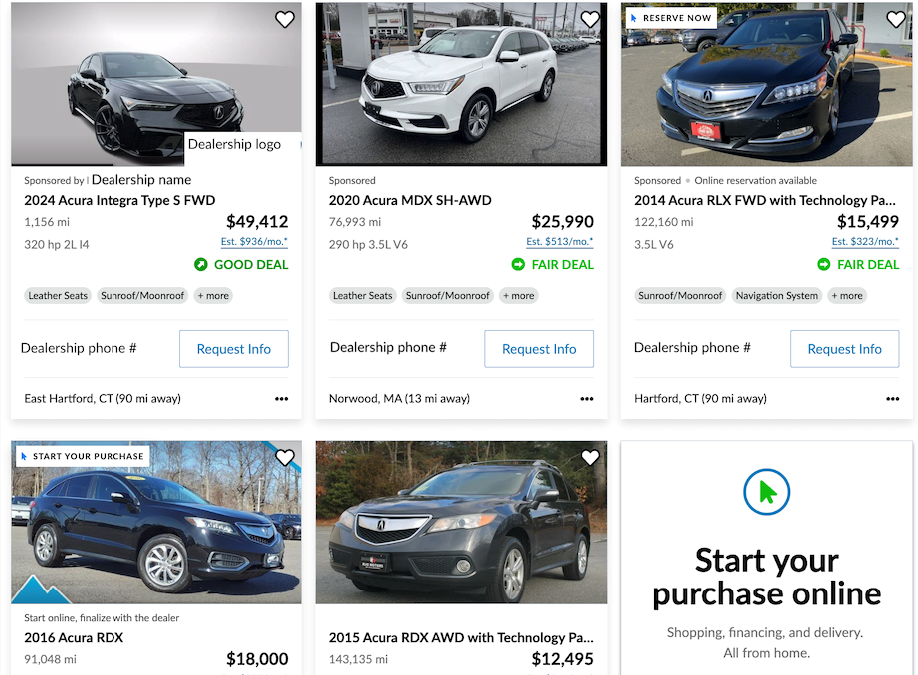The width and height of the screenshot is (918, 675).
Task: Expand '+ more' features on MDX listing
Action: [518, 296]
